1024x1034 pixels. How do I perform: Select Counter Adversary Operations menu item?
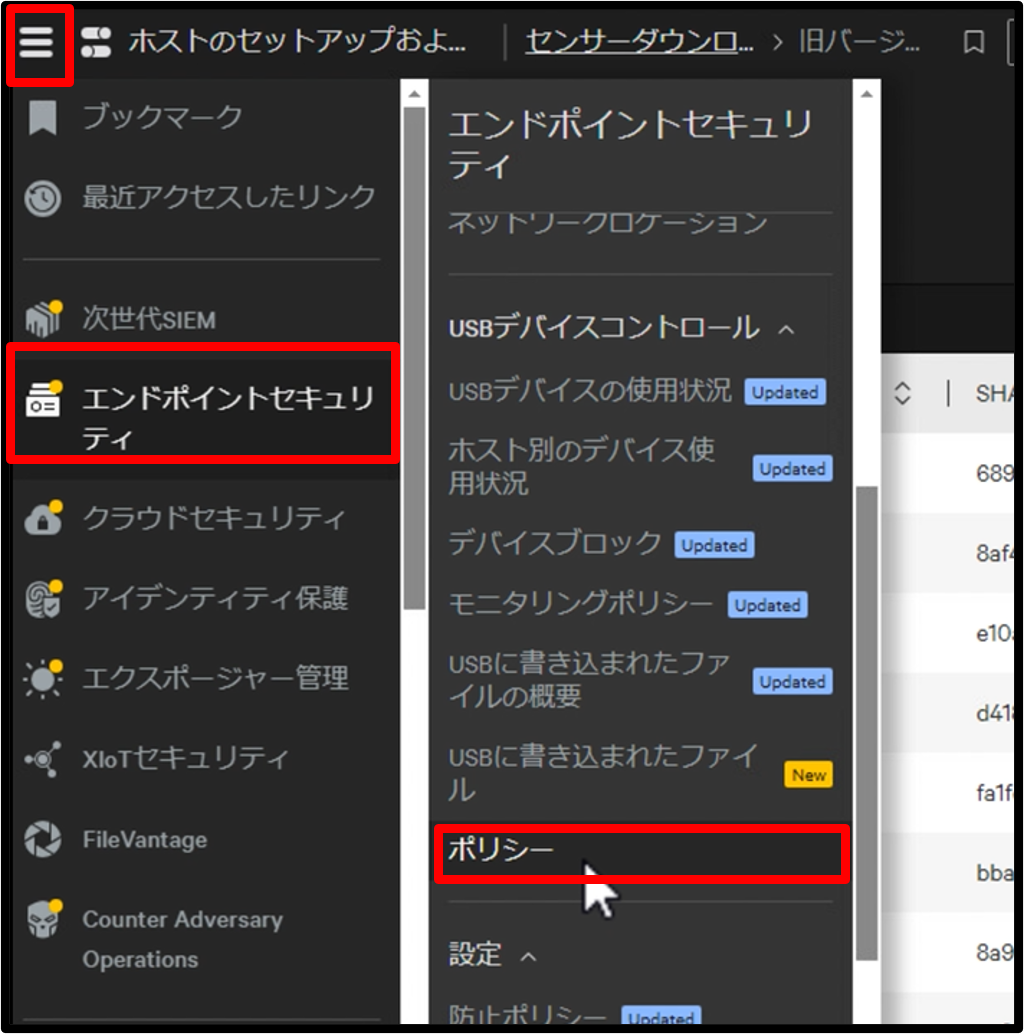183,939
